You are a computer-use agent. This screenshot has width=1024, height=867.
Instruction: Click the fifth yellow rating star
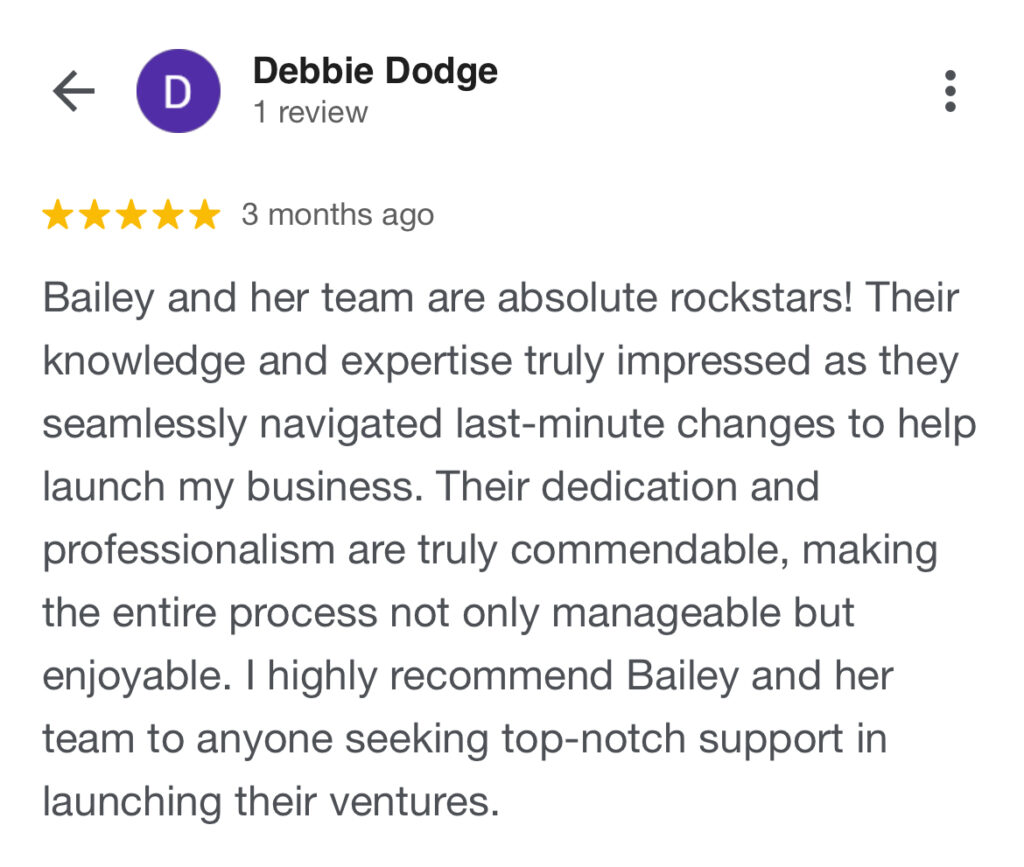point(204,215)
